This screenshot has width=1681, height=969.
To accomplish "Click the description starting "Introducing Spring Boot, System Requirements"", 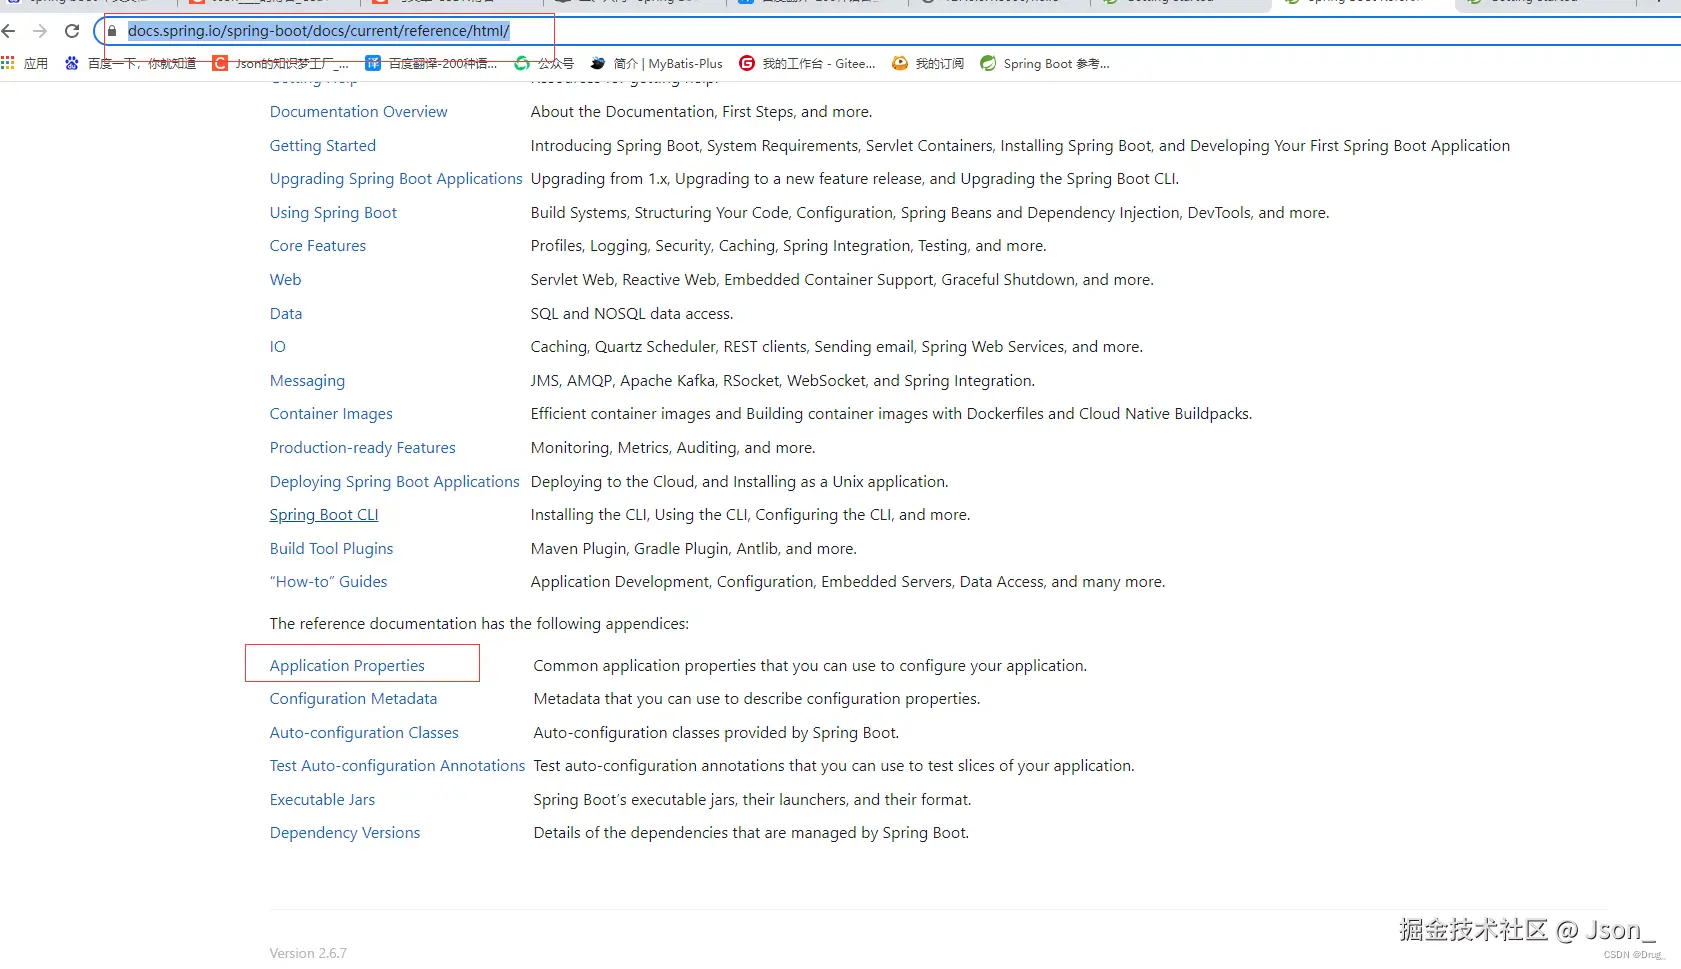I will coord(1020,146).
